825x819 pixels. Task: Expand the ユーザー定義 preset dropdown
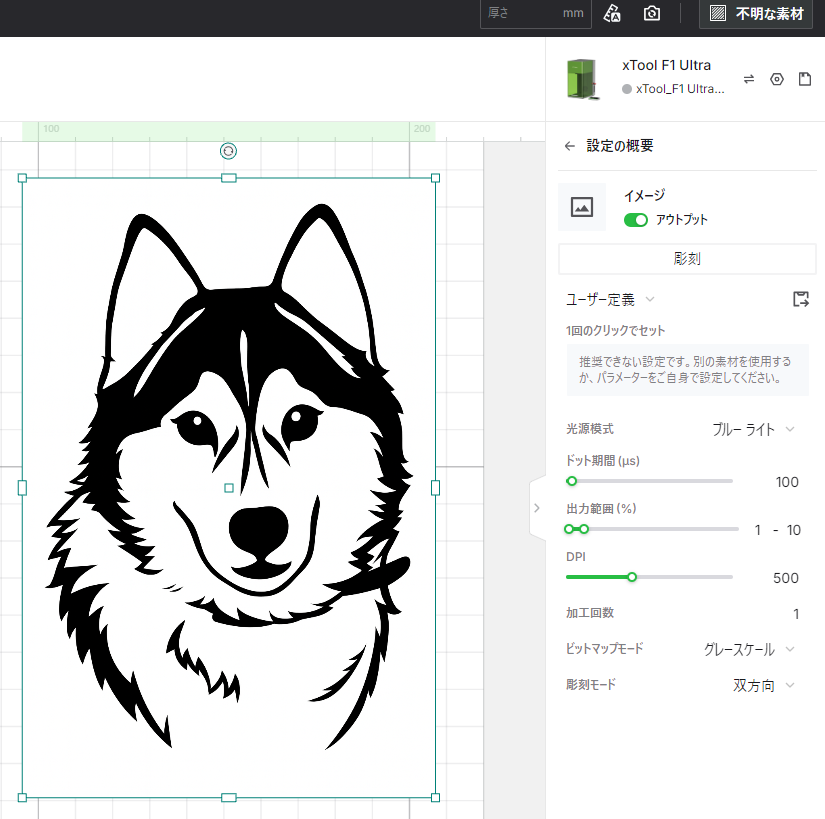click(611, 299)
